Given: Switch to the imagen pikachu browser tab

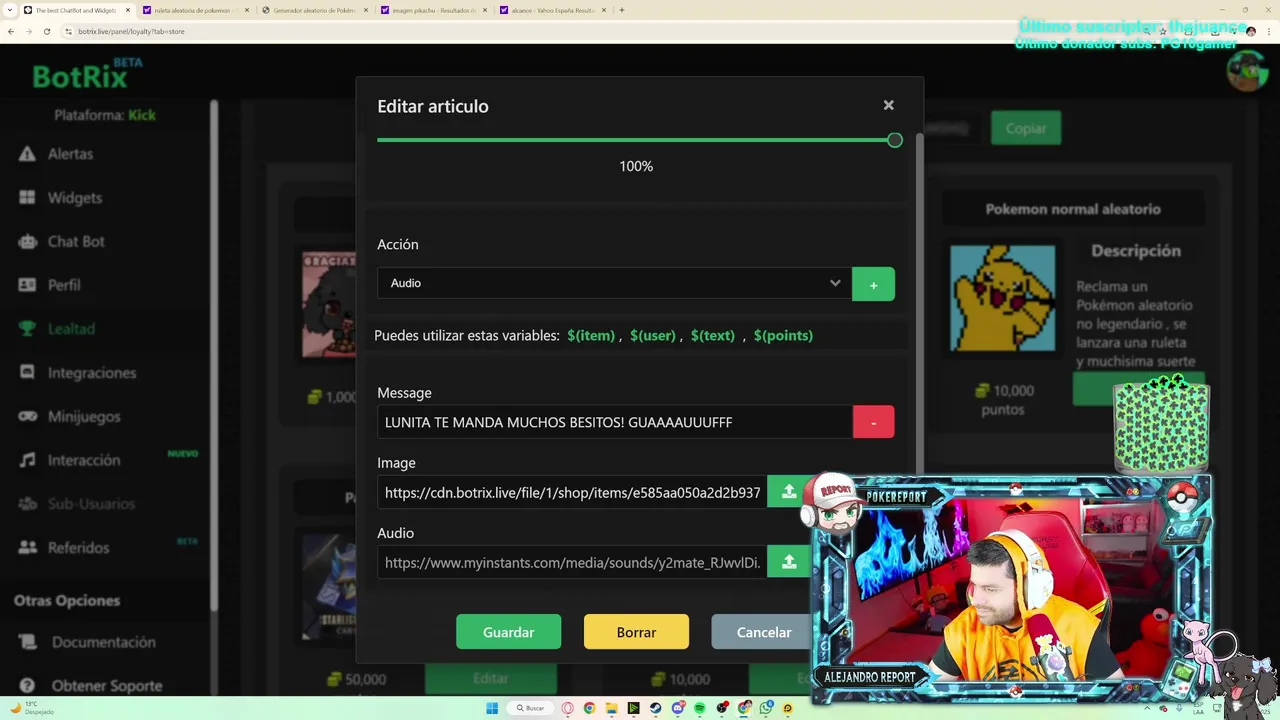Looking at the screenshot, I should click(x=433, y=10).
